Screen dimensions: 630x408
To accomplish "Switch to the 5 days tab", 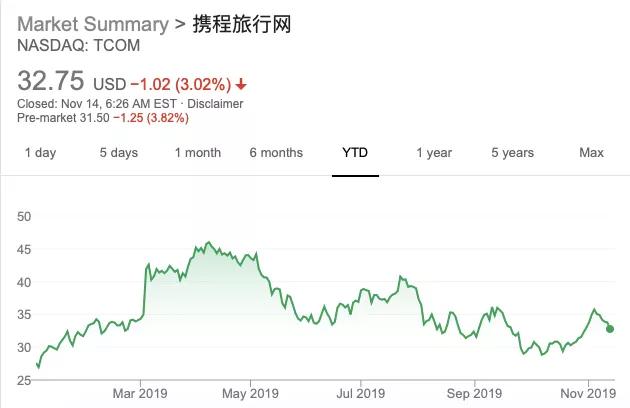I will [119, 153].
